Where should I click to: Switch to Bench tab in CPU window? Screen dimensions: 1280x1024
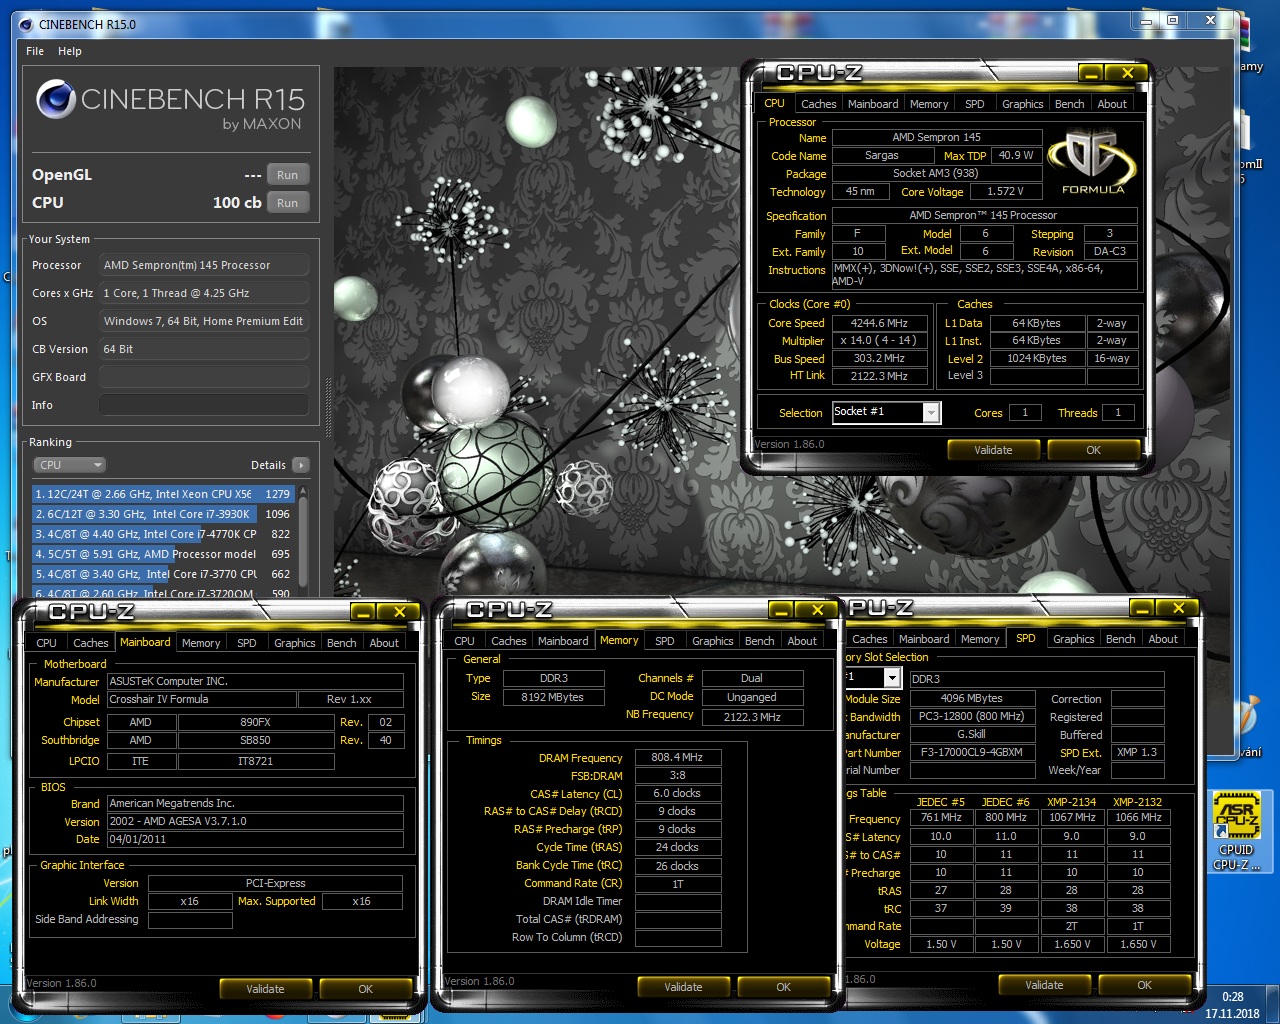click(1069, 104)
